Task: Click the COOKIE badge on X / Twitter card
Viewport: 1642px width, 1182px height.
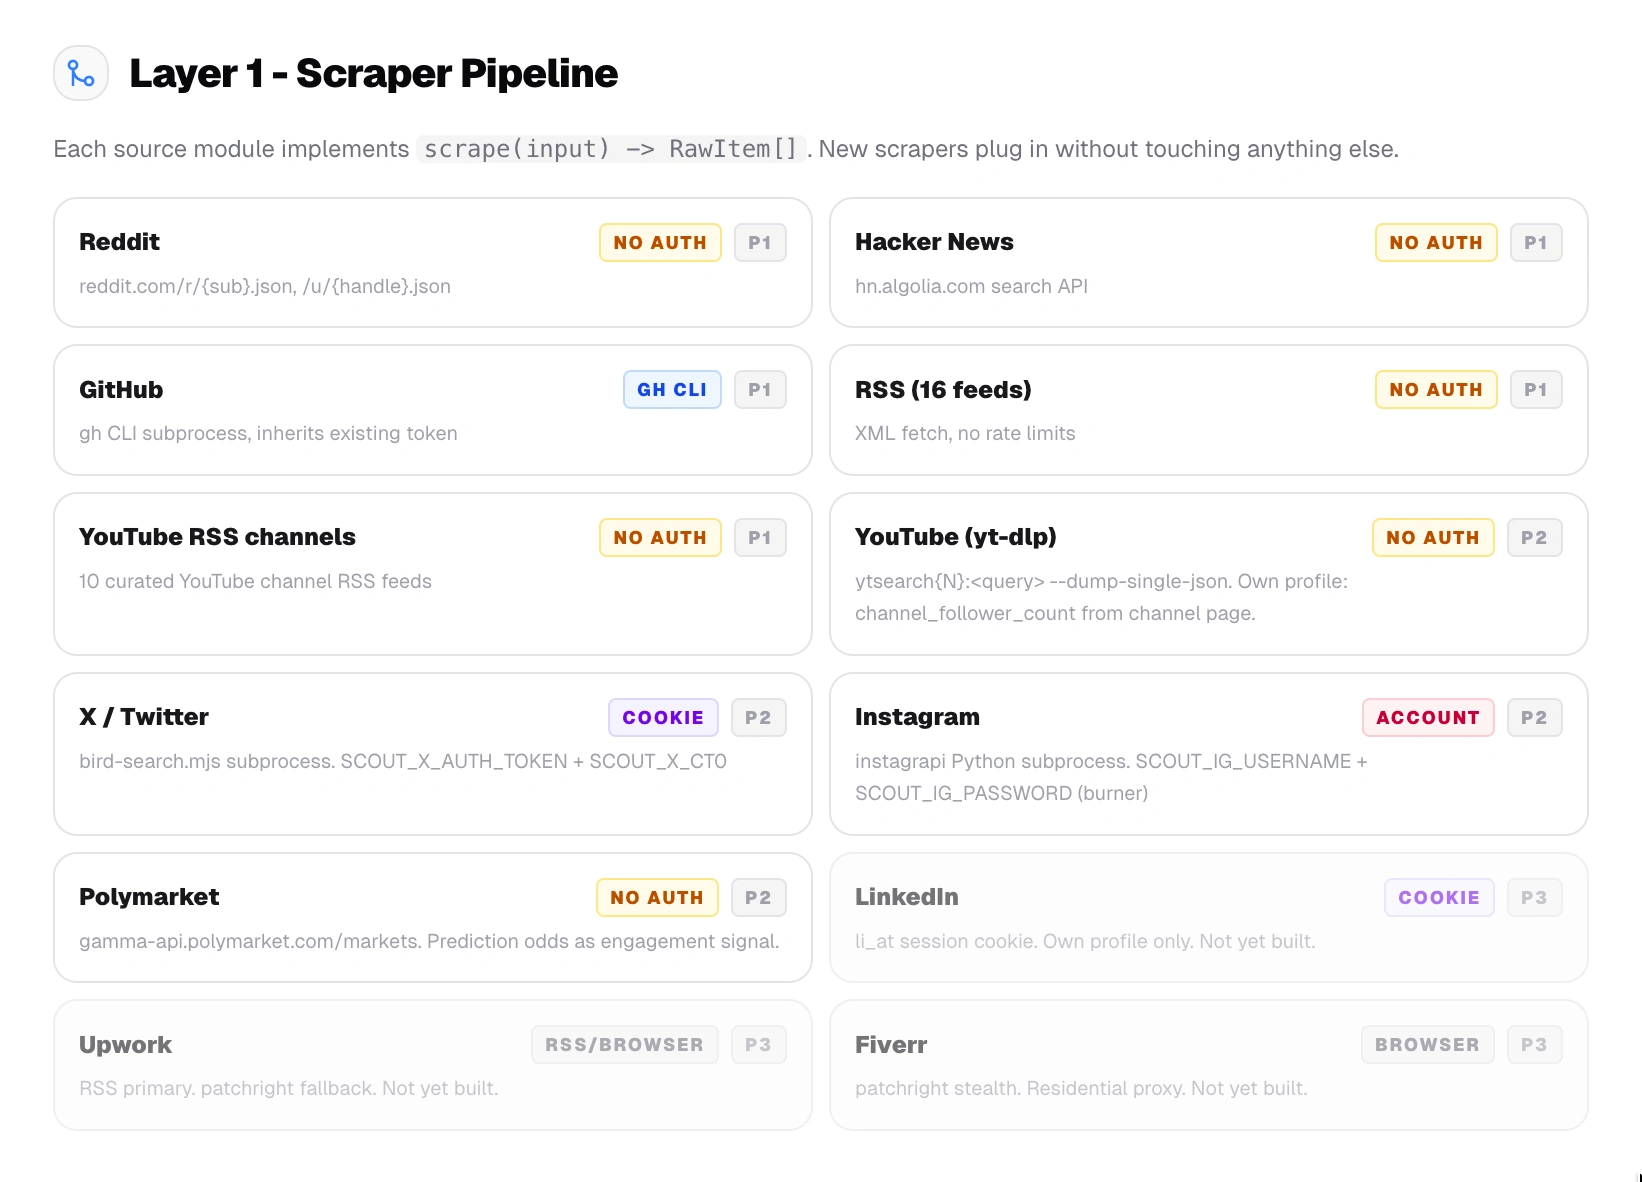Action: (663, 718)
